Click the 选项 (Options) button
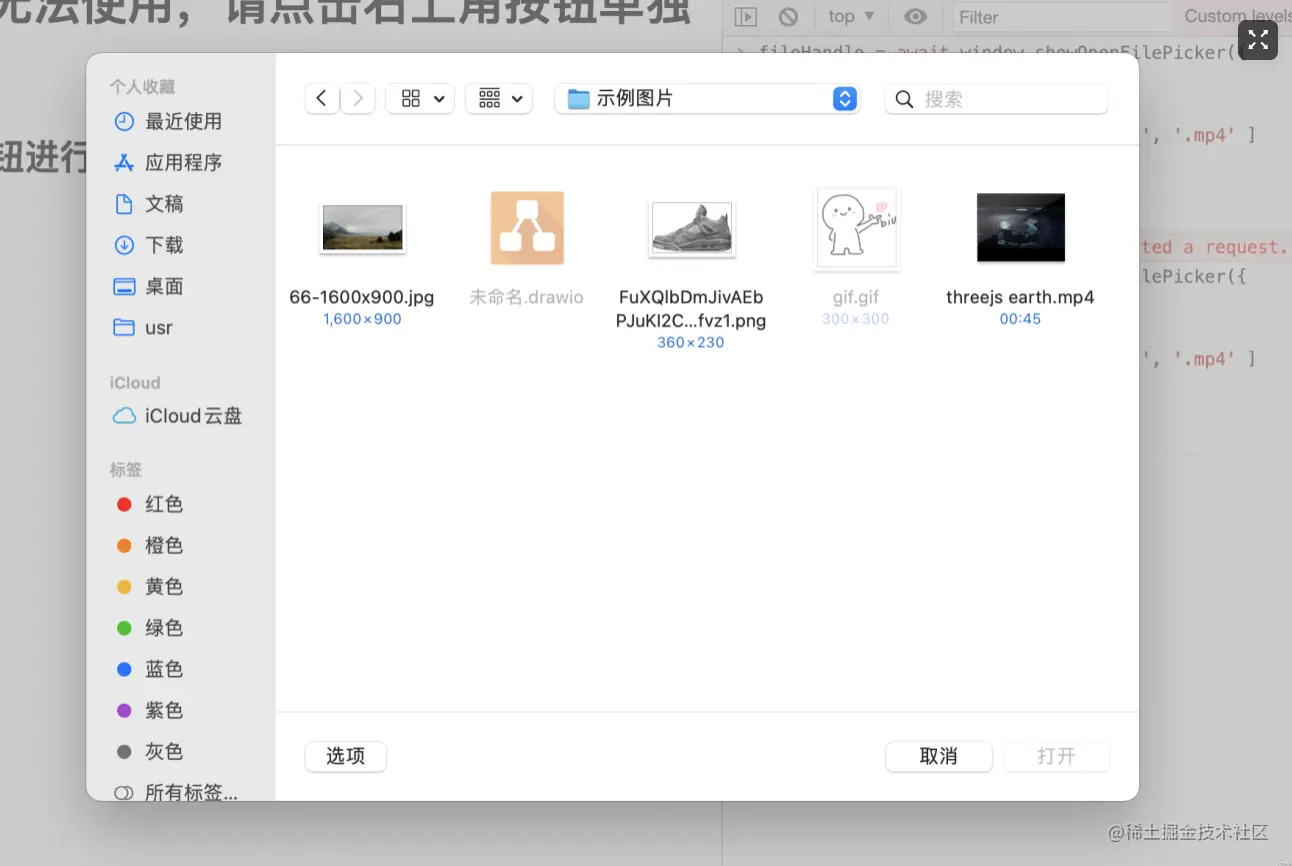 pyautogui.click(x=345, y=757)
